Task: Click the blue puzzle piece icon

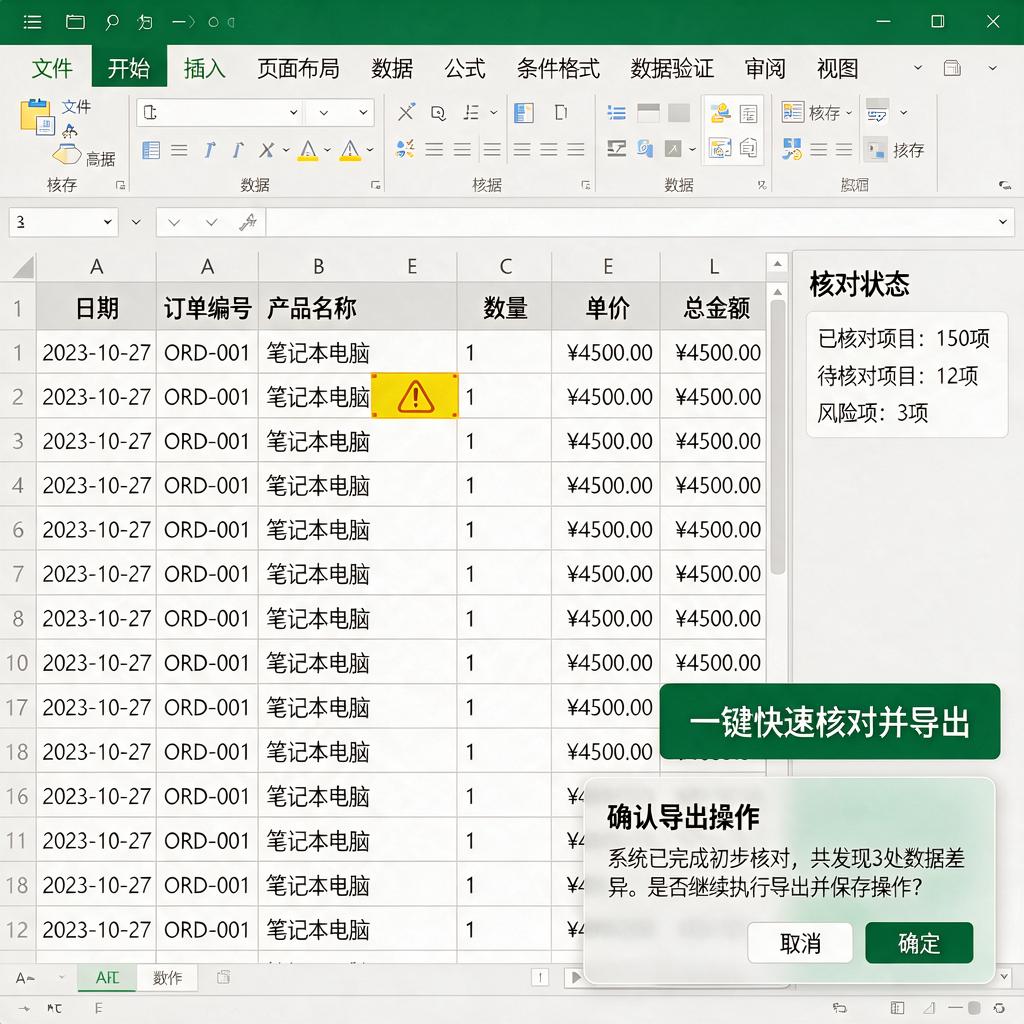Action: pos(792,149)
